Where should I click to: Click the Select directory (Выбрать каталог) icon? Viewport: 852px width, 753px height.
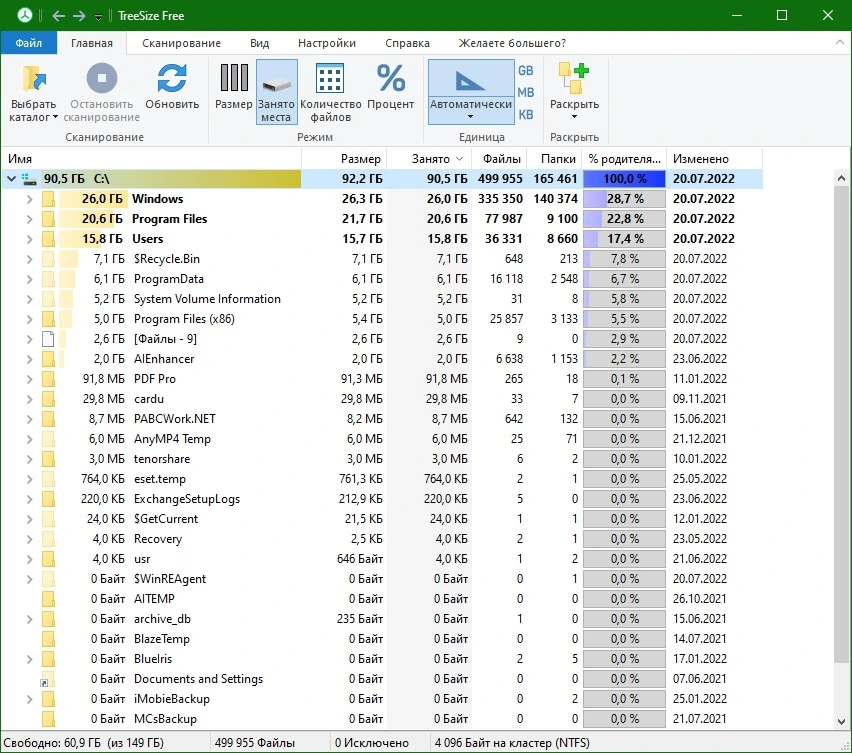pyautogui.click(x=34, y=79)
